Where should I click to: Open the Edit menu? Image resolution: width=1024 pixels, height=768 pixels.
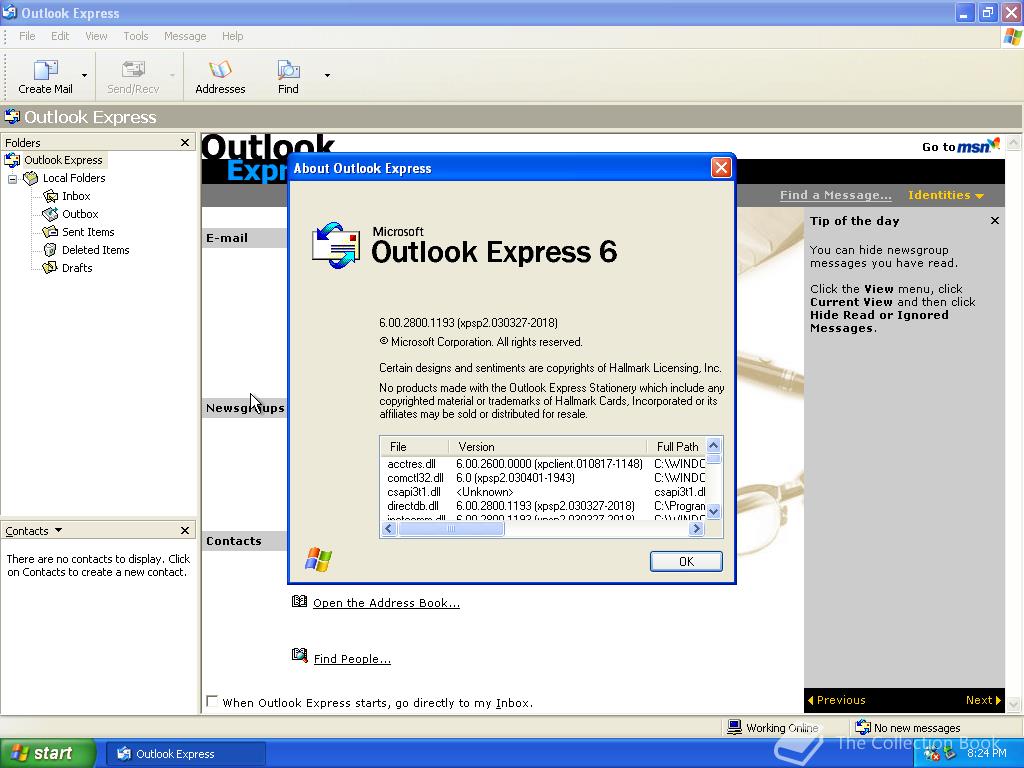pos(60,36)
